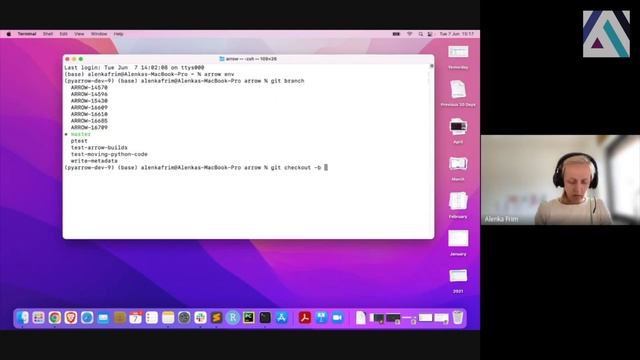
Task: Open Mail from the Dock
Action: [x=103, y=318]
